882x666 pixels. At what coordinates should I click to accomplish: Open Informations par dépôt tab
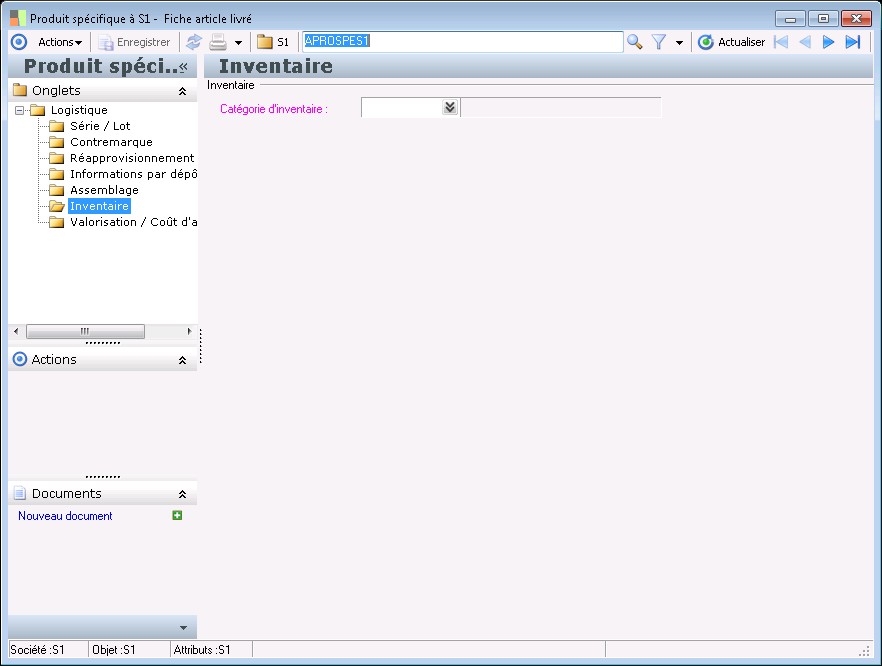tap(133, 174)
